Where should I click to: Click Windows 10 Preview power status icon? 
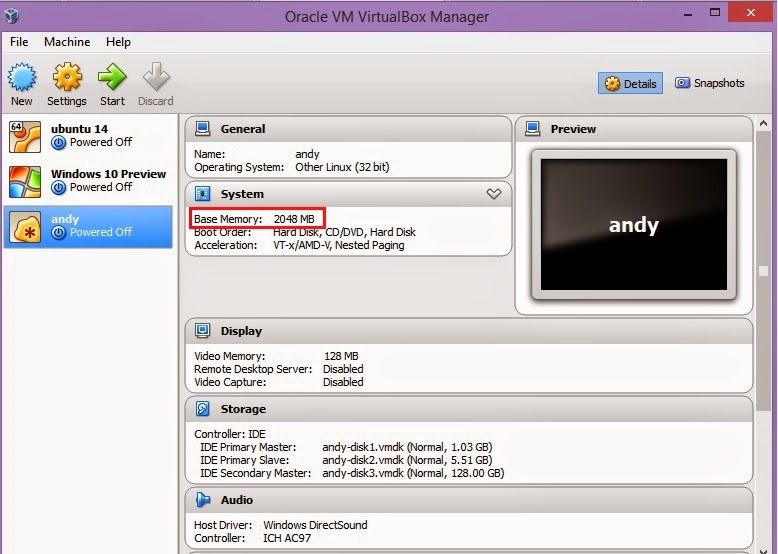[59, 187]
